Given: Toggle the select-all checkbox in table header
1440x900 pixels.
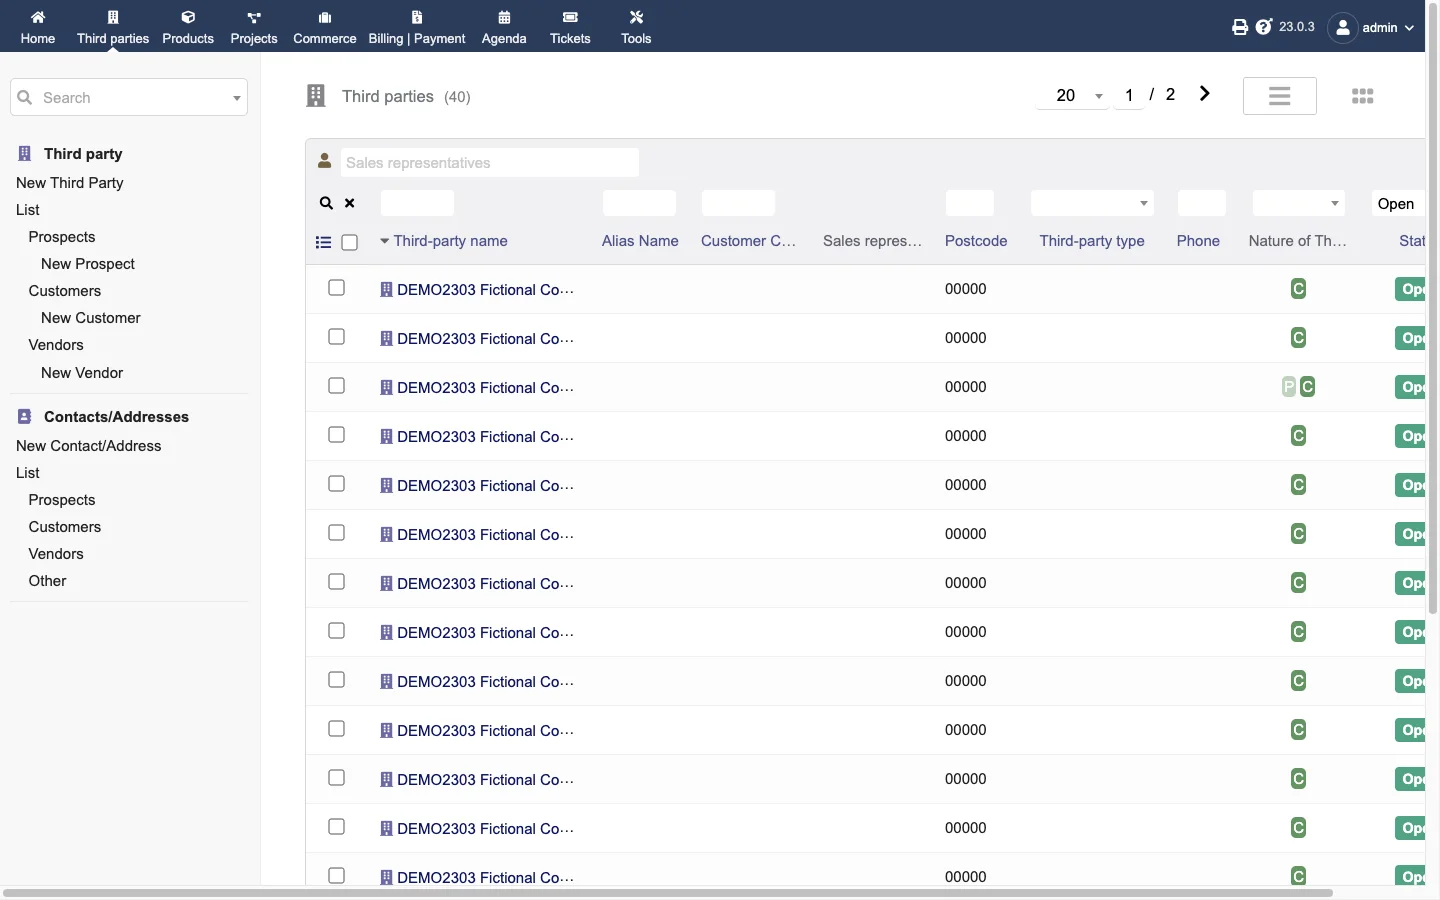Looking at the screenshot, I should [350, 242].
